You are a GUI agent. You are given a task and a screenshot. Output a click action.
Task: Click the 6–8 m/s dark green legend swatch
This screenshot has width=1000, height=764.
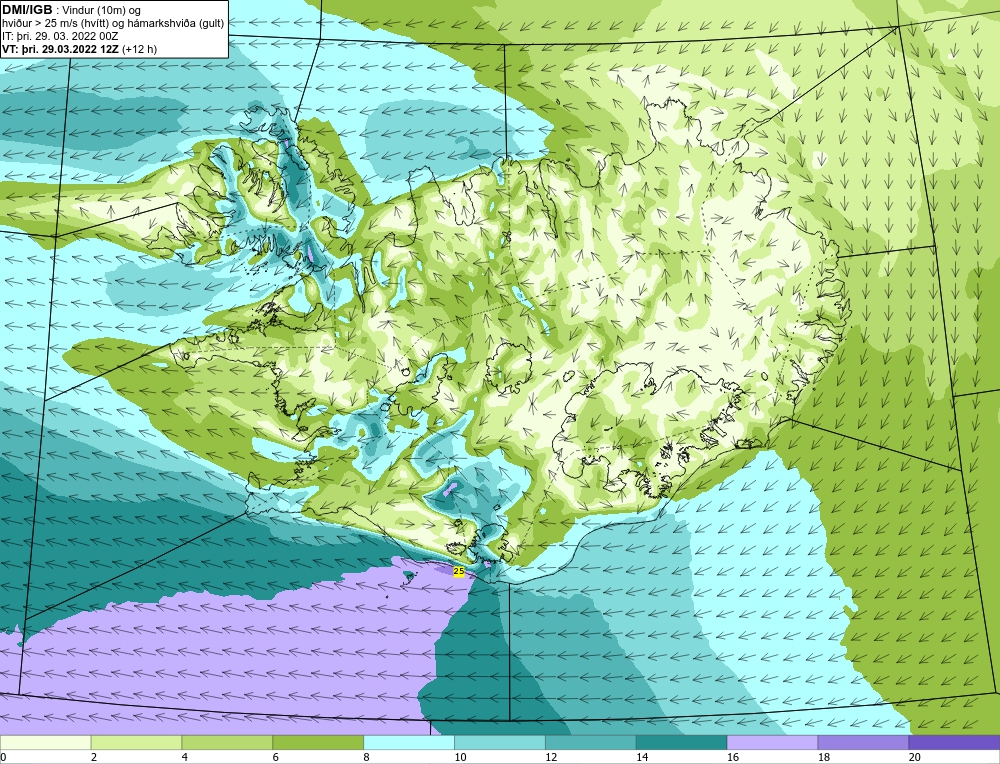point(318,743)
